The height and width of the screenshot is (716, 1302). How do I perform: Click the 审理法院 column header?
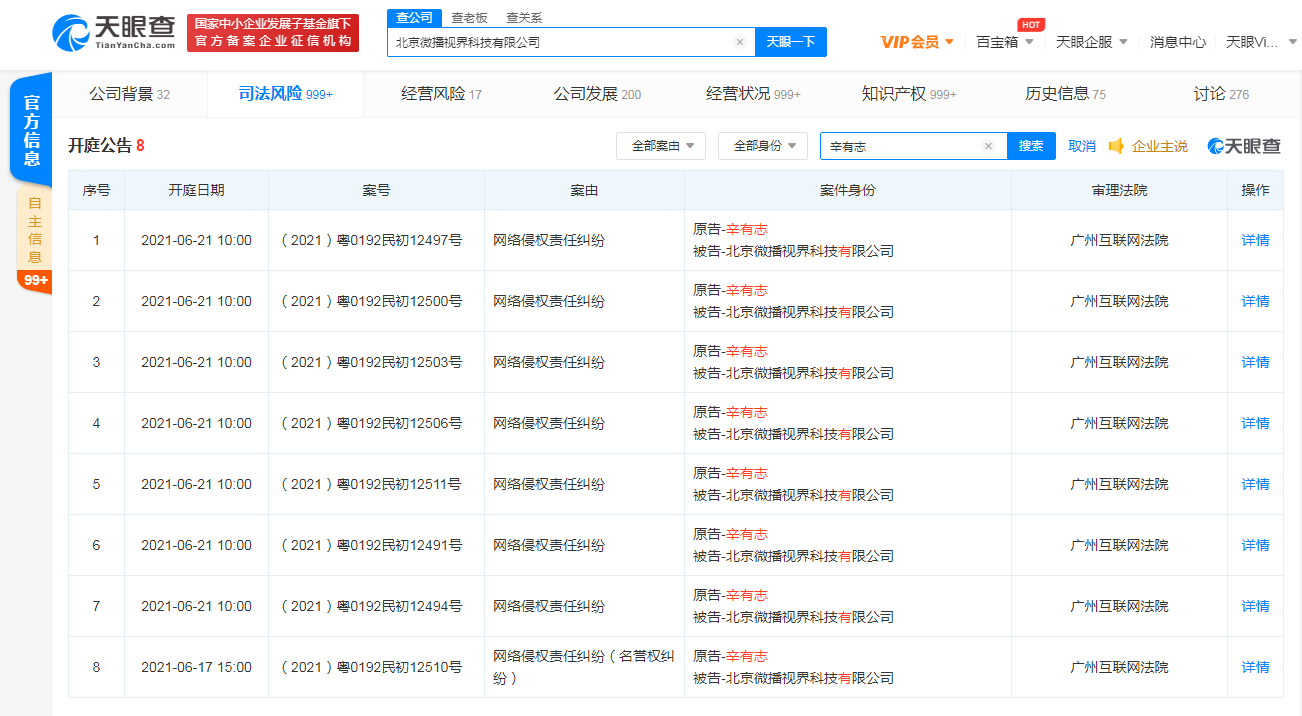(1119, 190)
